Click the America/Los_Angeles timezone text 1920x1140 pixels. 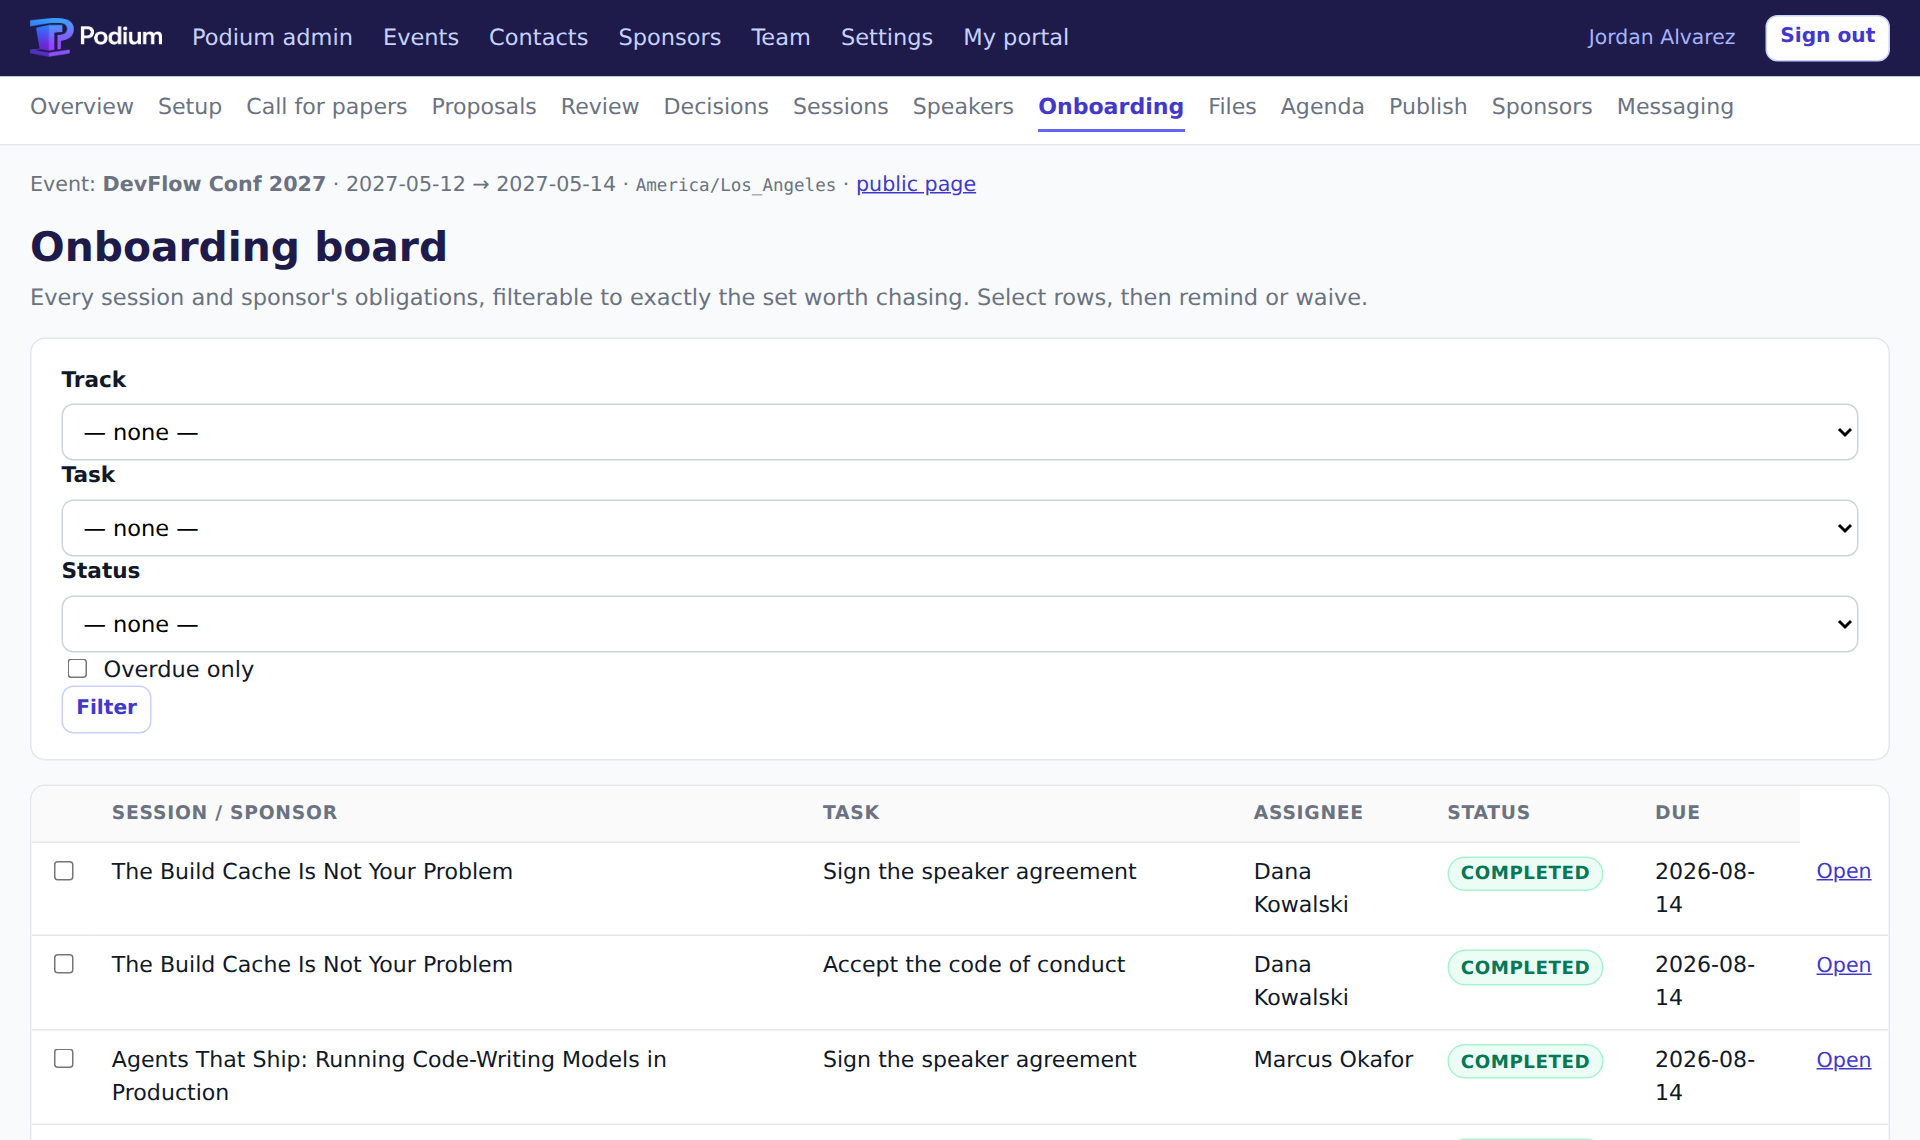click(x=735, y=185)
